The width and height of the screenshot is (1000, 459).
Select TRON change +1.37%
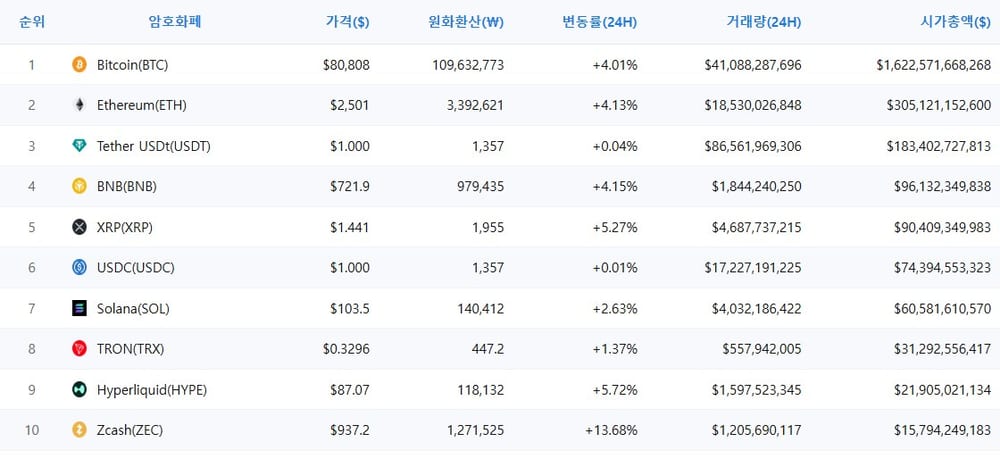pyautogui.click(x=615, y=349)
